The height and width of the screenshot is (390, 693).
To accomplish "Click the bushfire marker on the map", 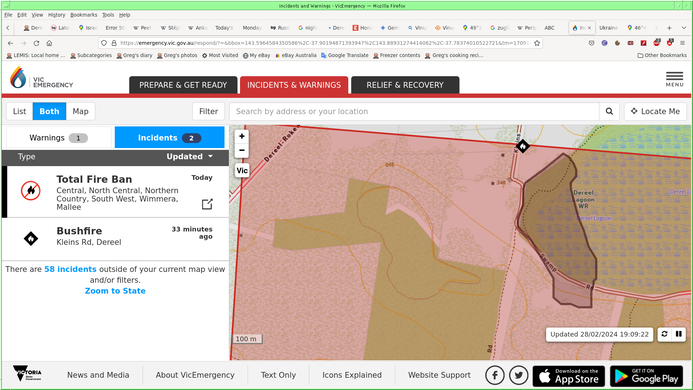I will coord(523,146).
